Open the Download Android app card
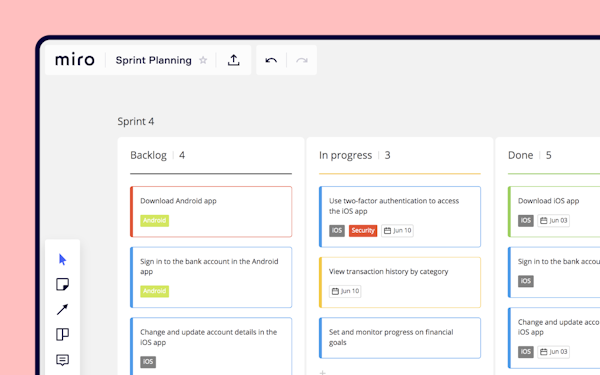Screen dimensions: 600x375 (211, 212)
